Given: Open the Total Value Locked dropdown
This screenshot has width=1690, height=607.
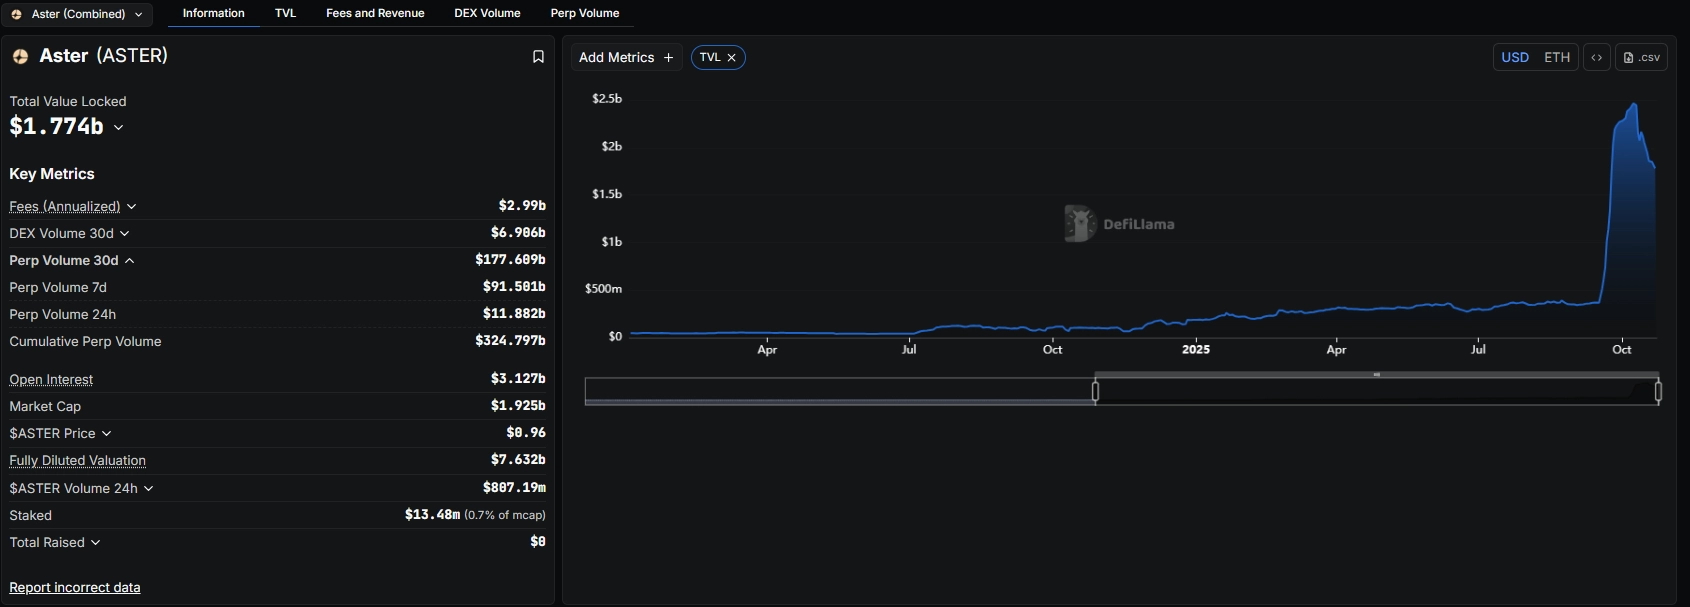Looking at the screenshot, I should (119, 127).
